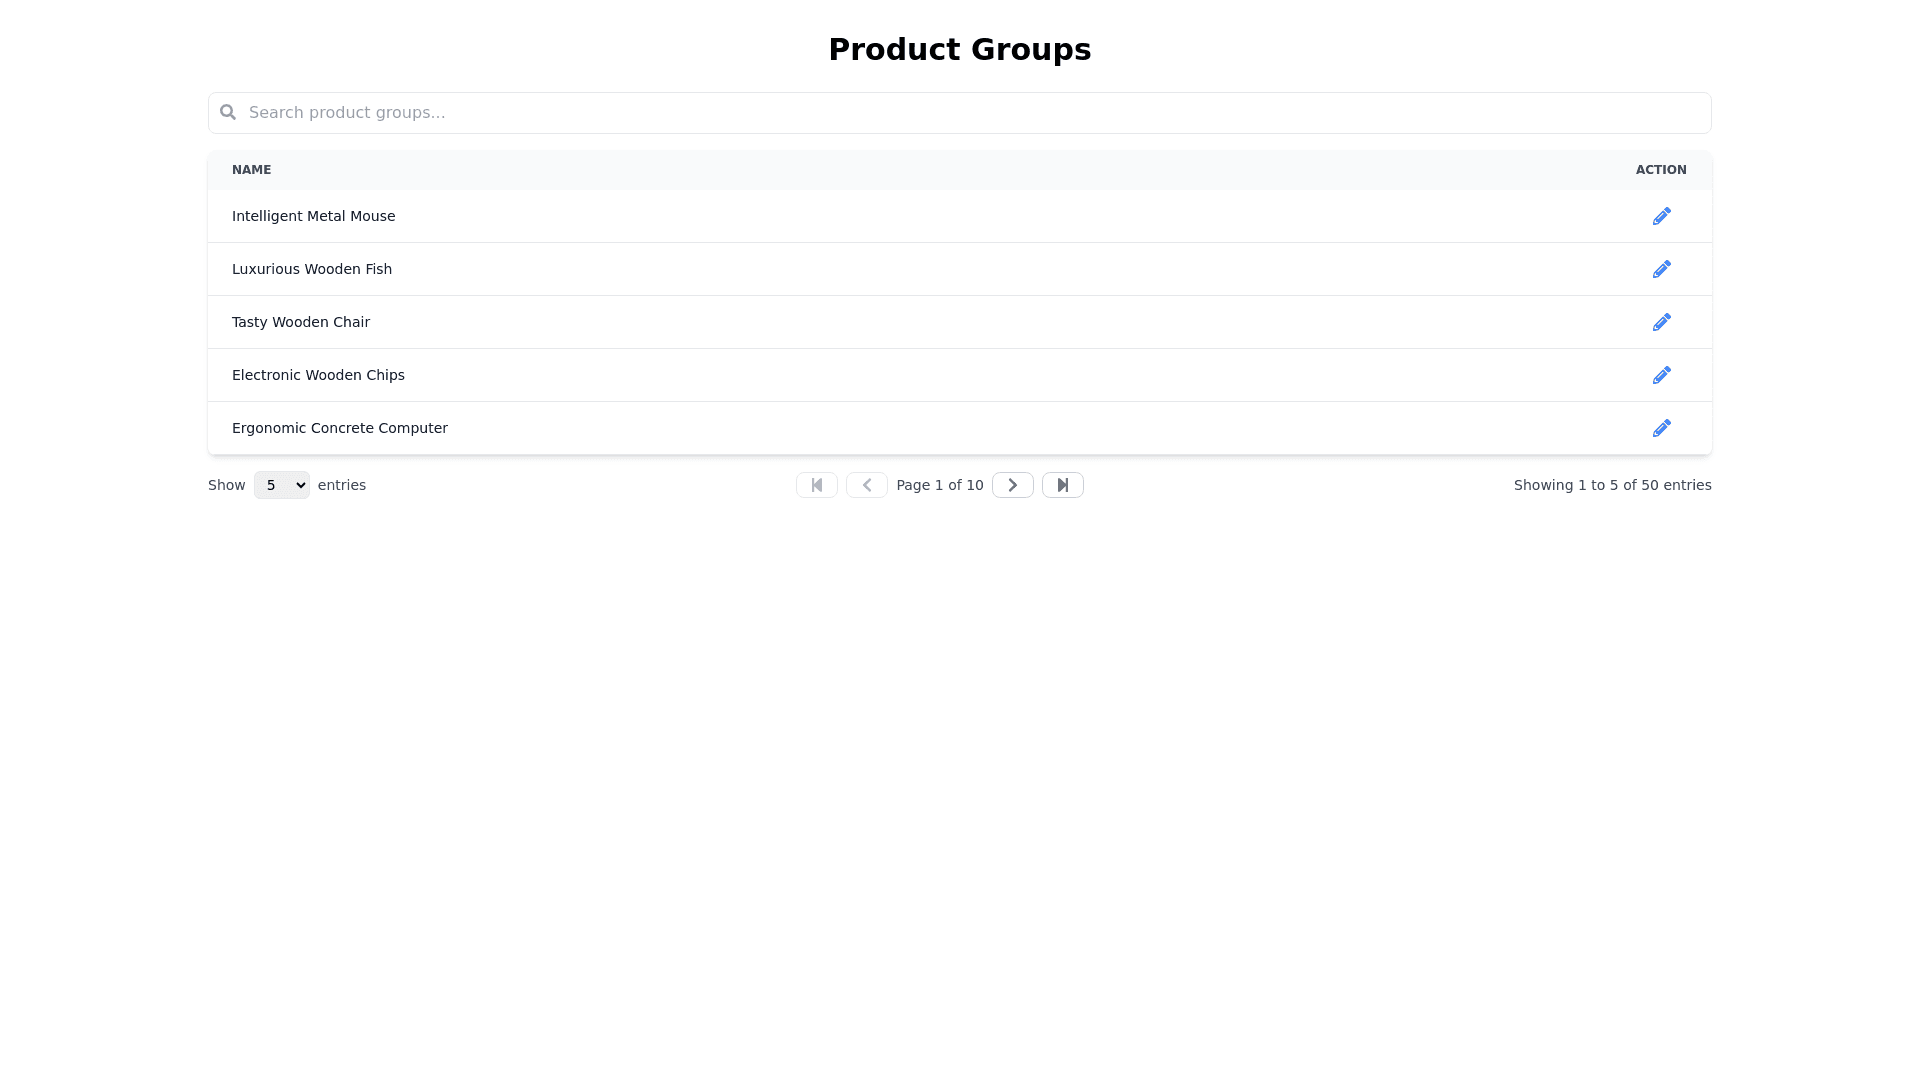This screenshot has width=1920, height=1080.
Task: Click the search magnifier icon
Action: click(228, 112)
